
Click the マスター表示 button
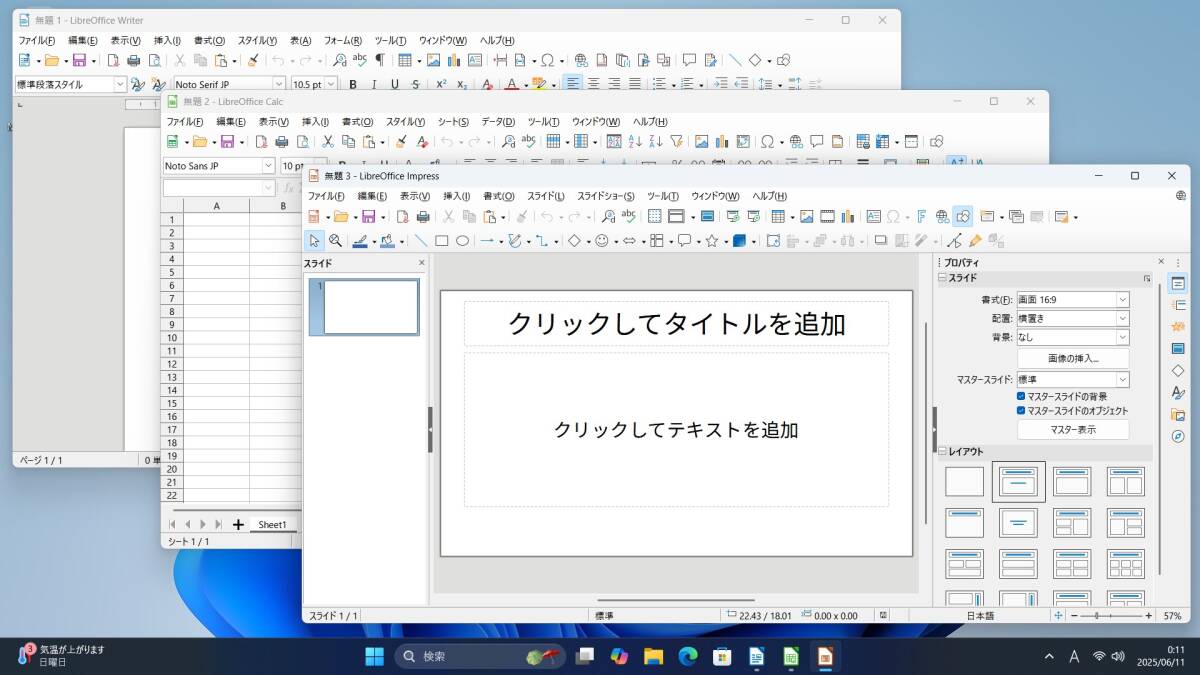click(x=1073, y=430)
